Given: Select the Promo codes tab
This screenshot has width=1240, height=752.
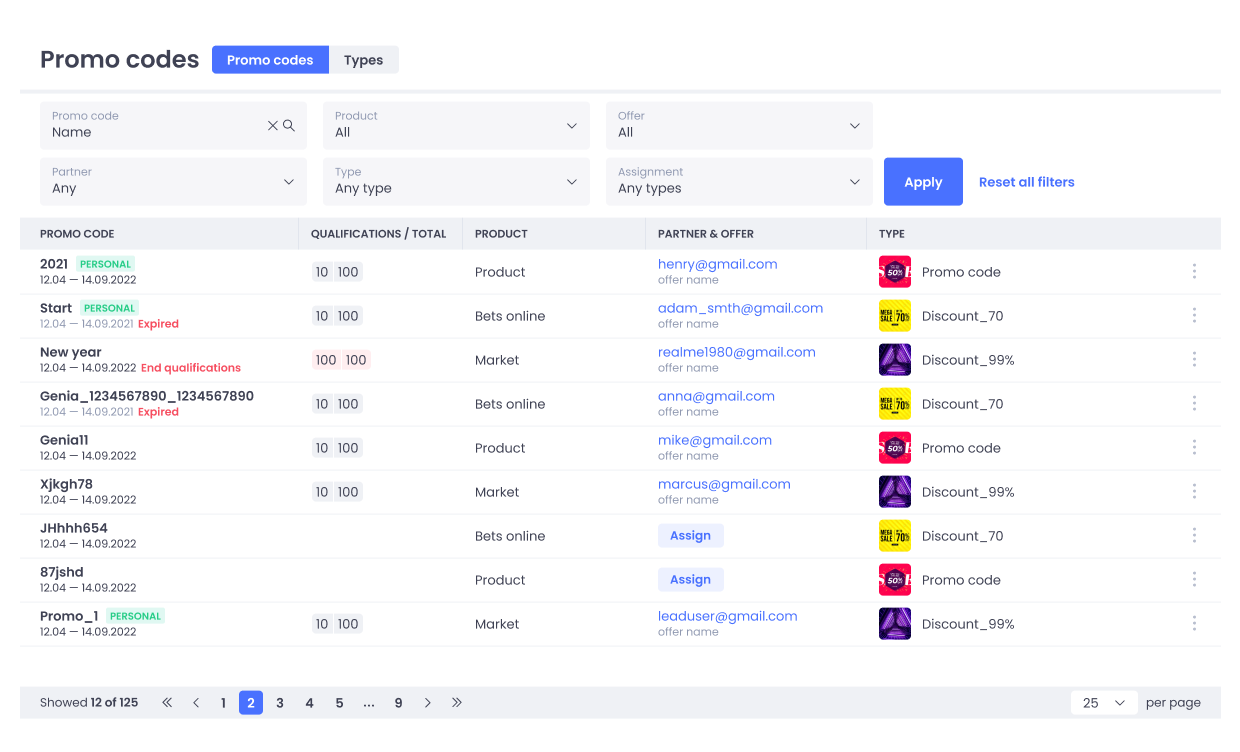Looking at the screenshot, I should [x=270, y=60].
